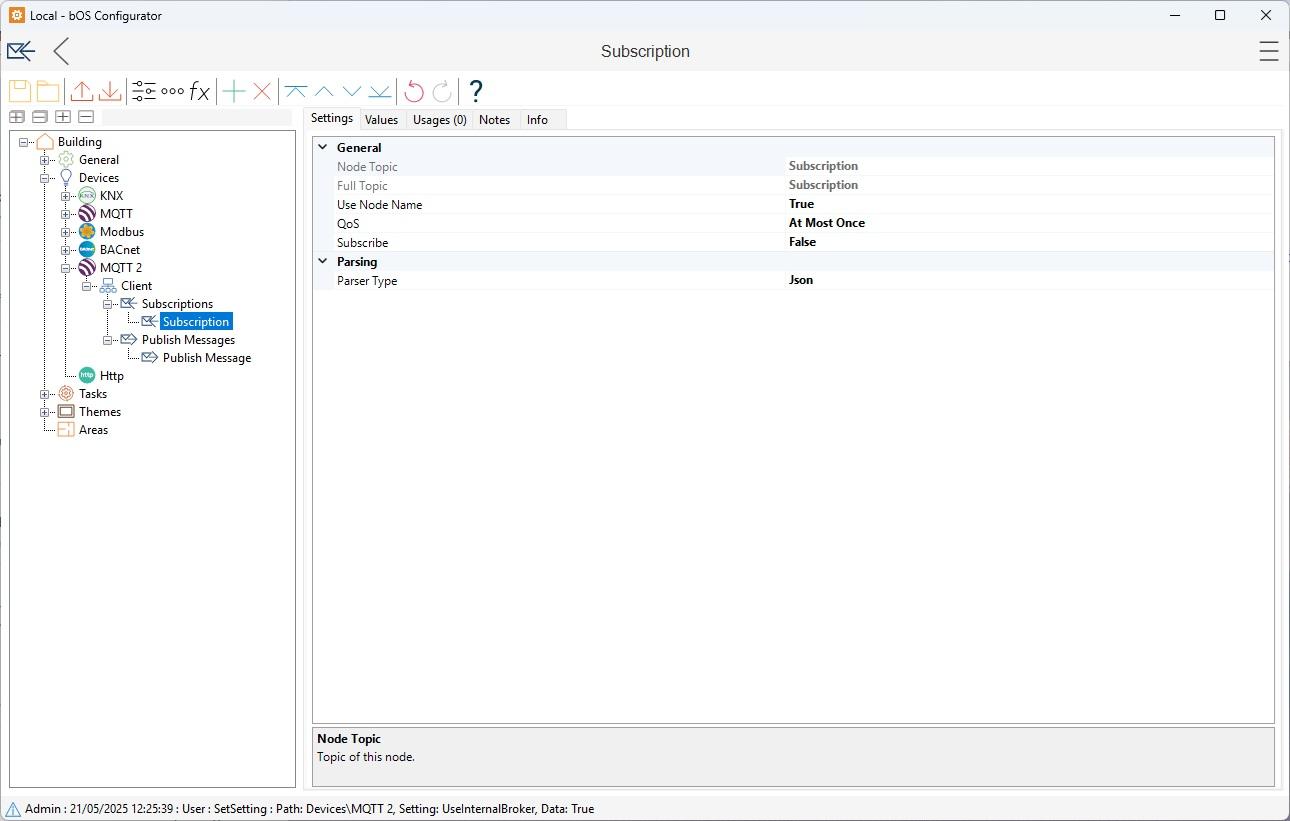Viewport: 1290px width, 821px height.
Task: Select the Areas tree item
Action: coord(93,430)
